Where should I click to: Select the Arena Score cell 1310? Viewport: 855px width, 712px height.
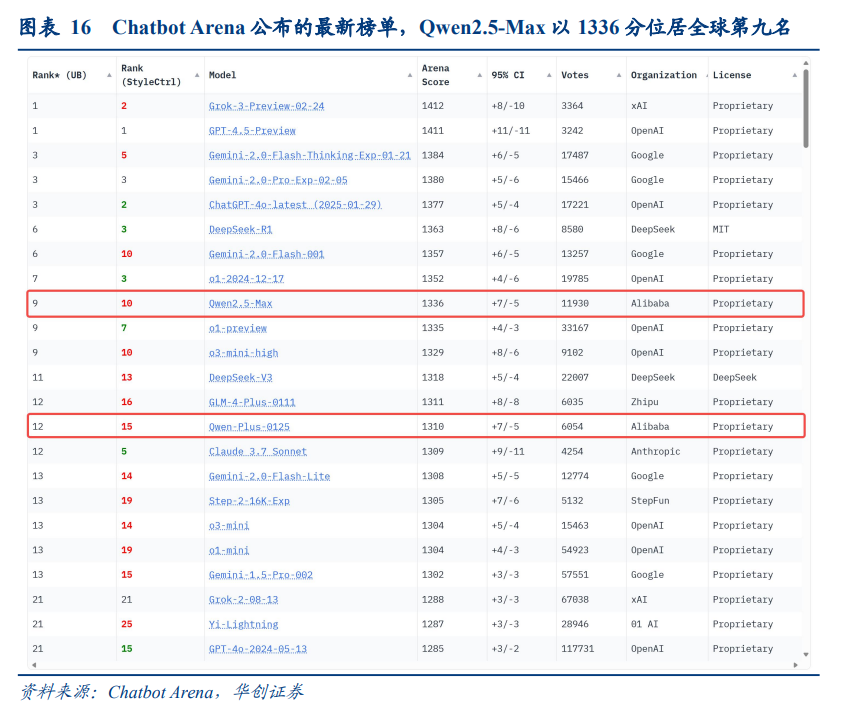click(432, 427)
